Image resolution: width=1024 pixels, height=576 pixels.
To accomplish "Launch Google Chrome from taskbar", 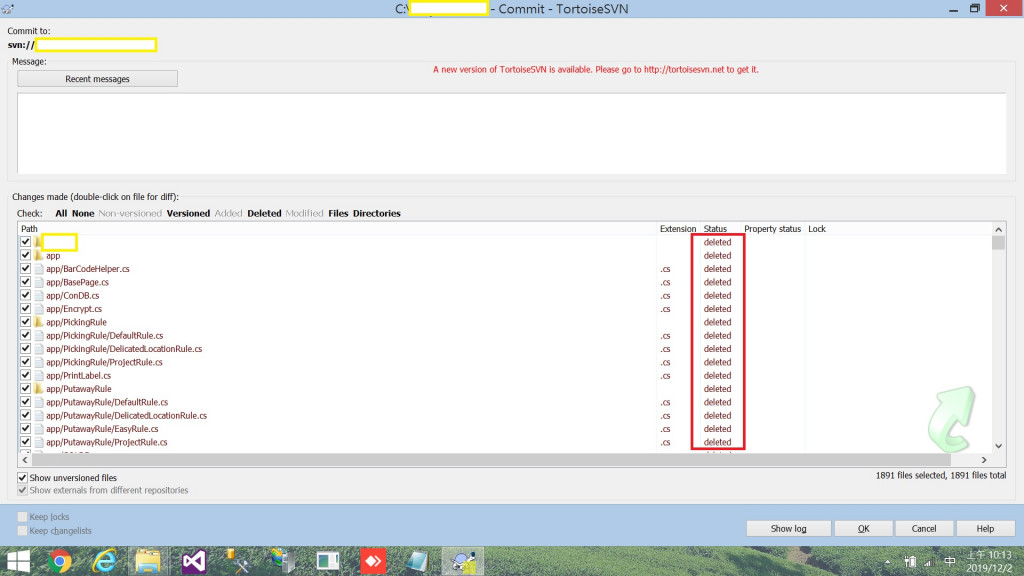I will 60,562.
